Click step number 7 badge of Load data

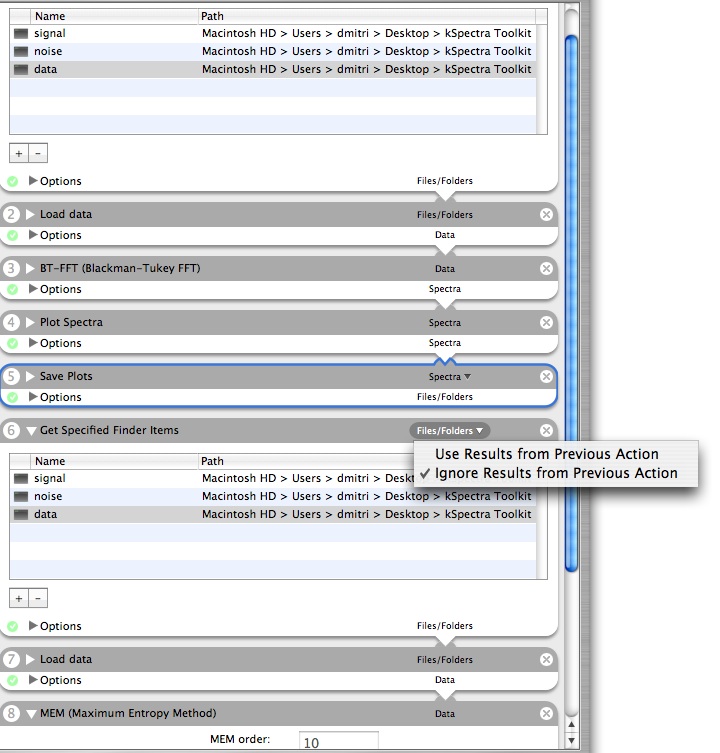click(11, 659)
